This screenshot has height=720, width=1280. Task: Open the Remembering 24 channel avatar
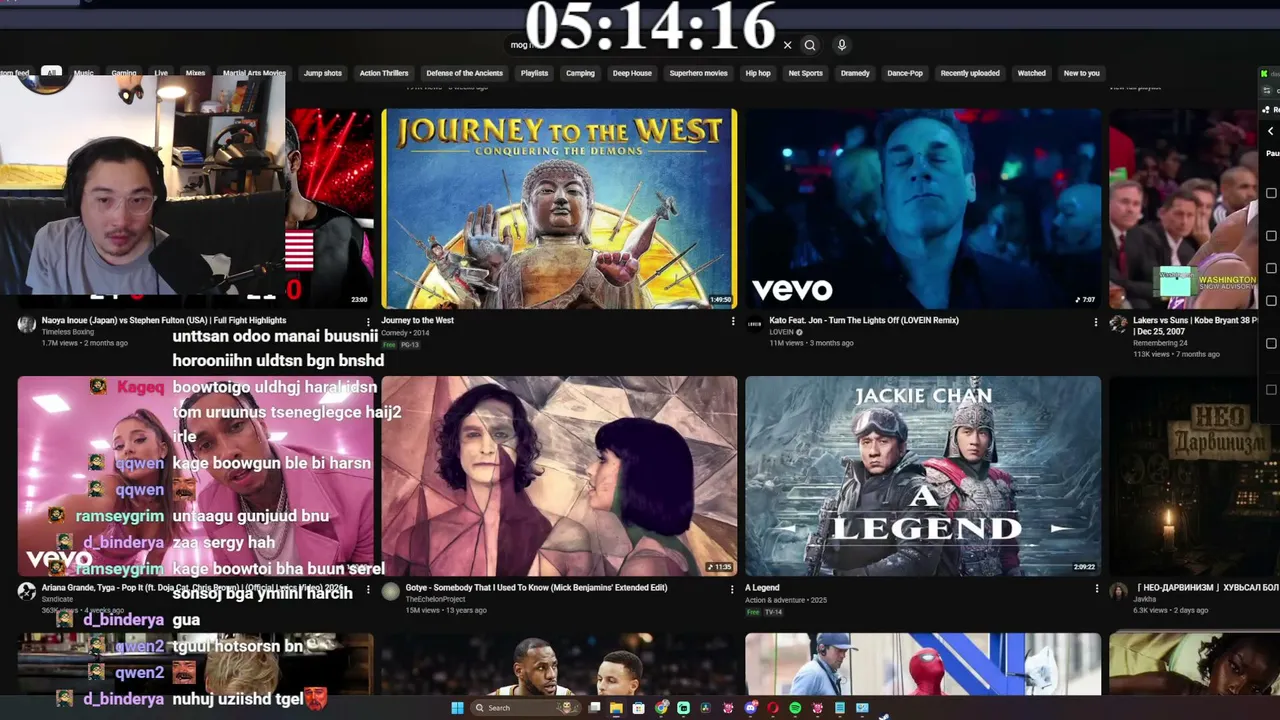click(1118, 324)
